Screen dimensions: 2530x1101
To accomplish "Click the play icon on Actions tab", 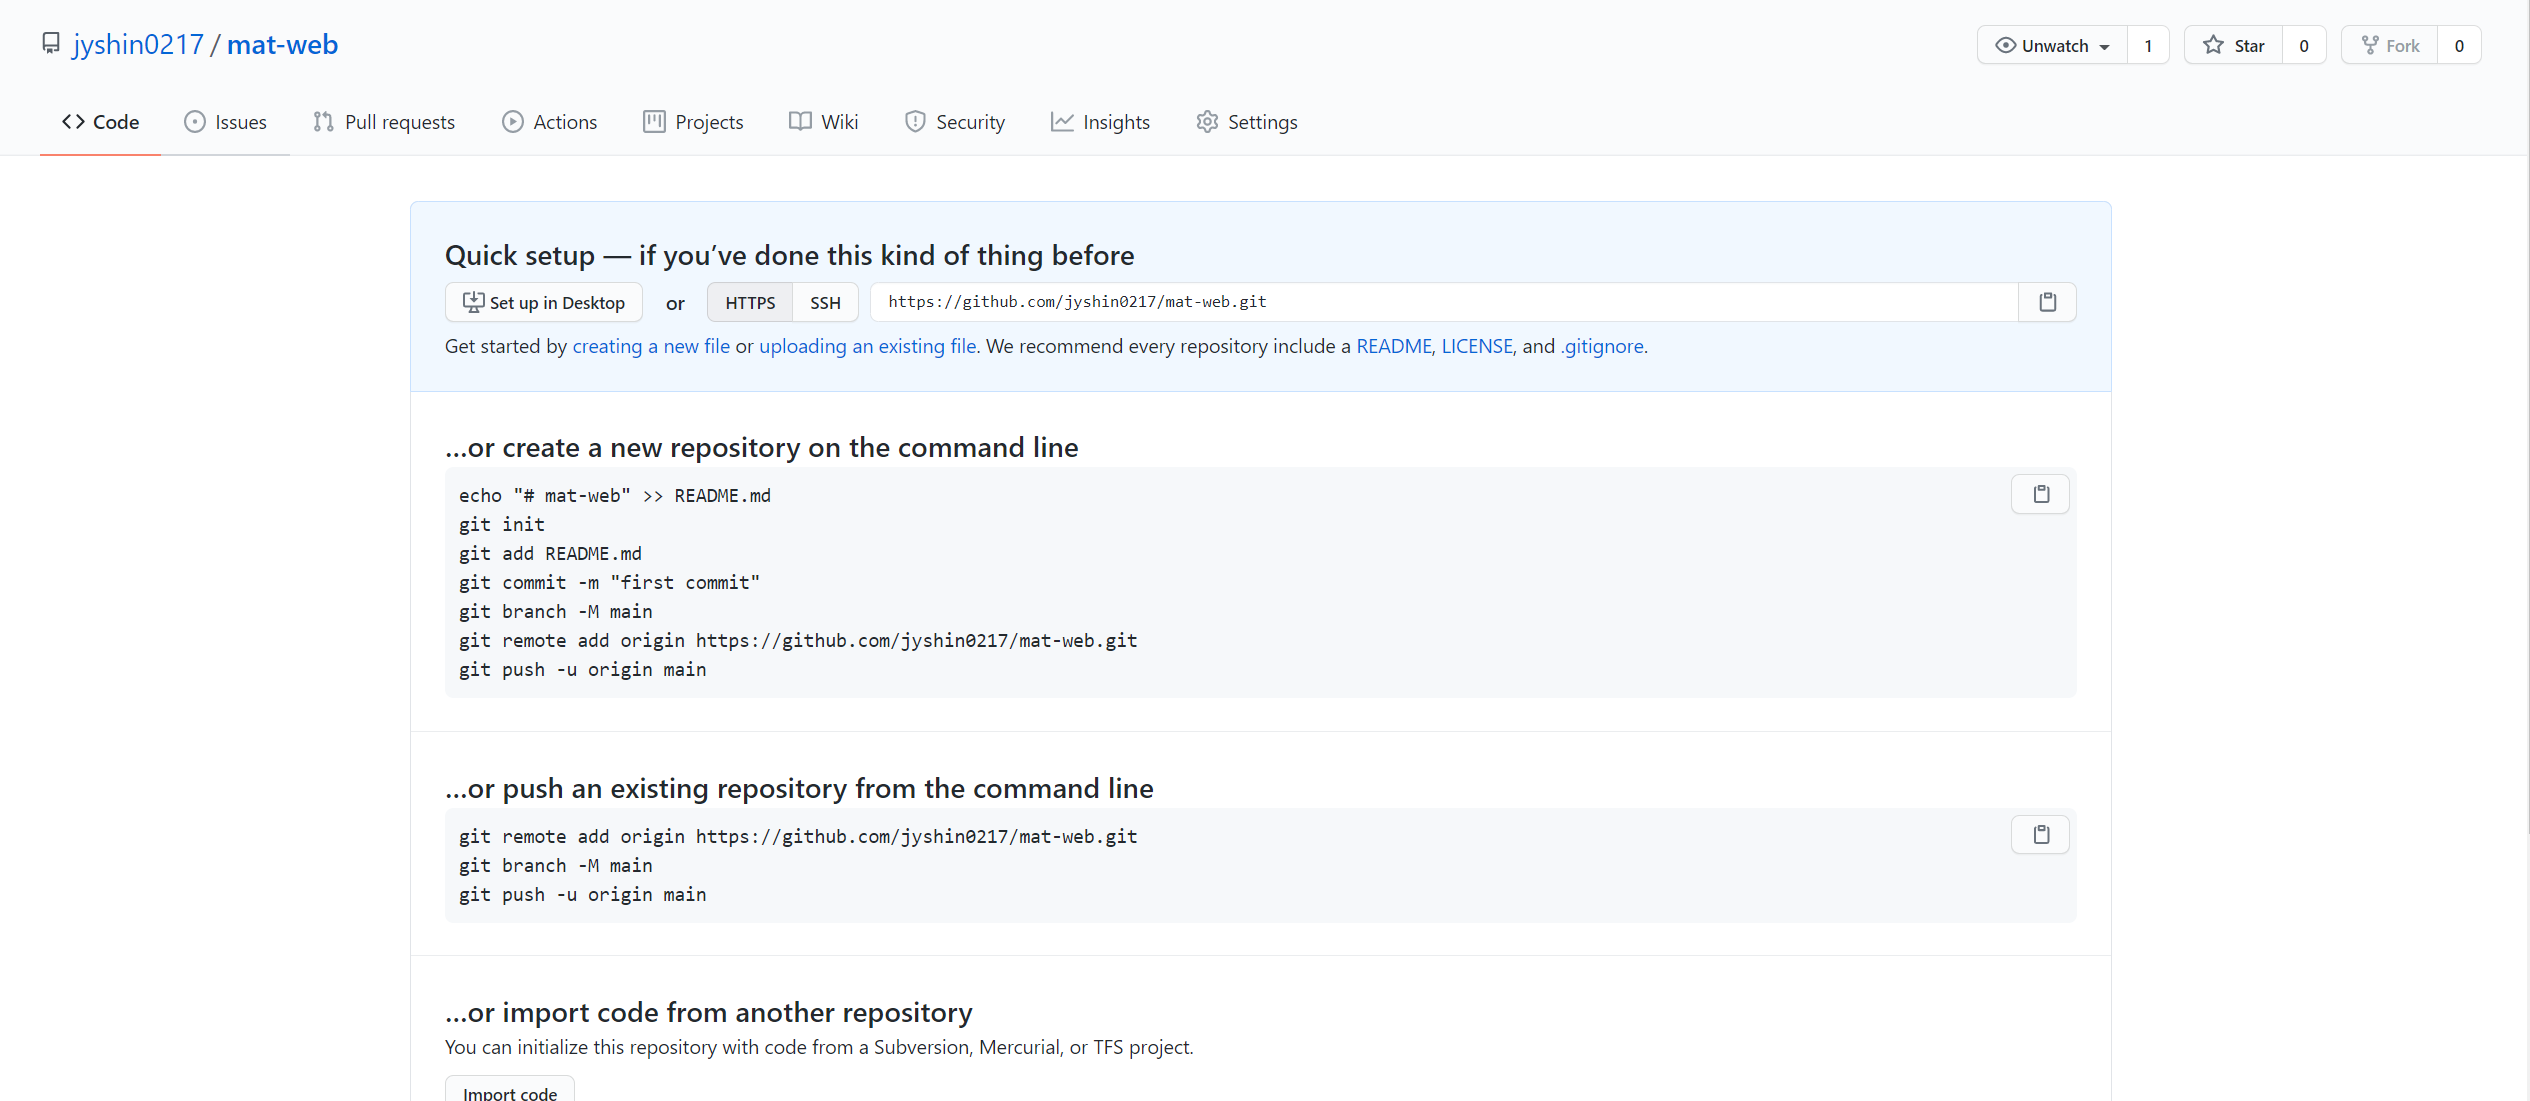I will pyautogui.click(x=513, y=122).
